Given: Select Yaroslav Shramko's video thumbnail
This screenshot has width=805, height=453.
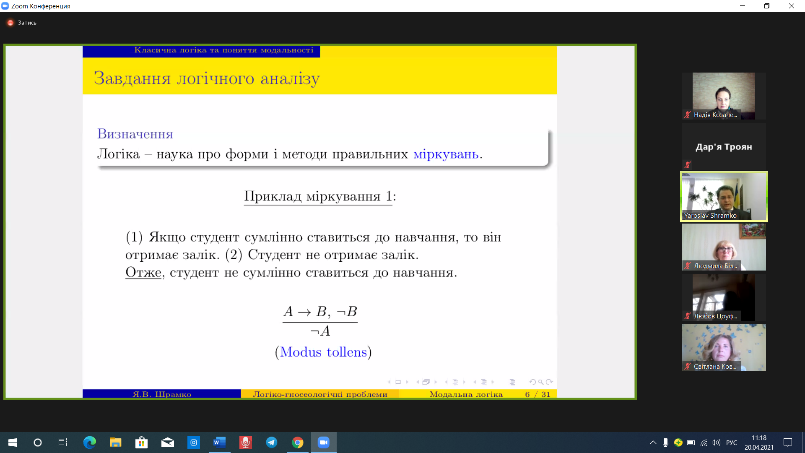Looking at the screenshot, I should (723, 194).
